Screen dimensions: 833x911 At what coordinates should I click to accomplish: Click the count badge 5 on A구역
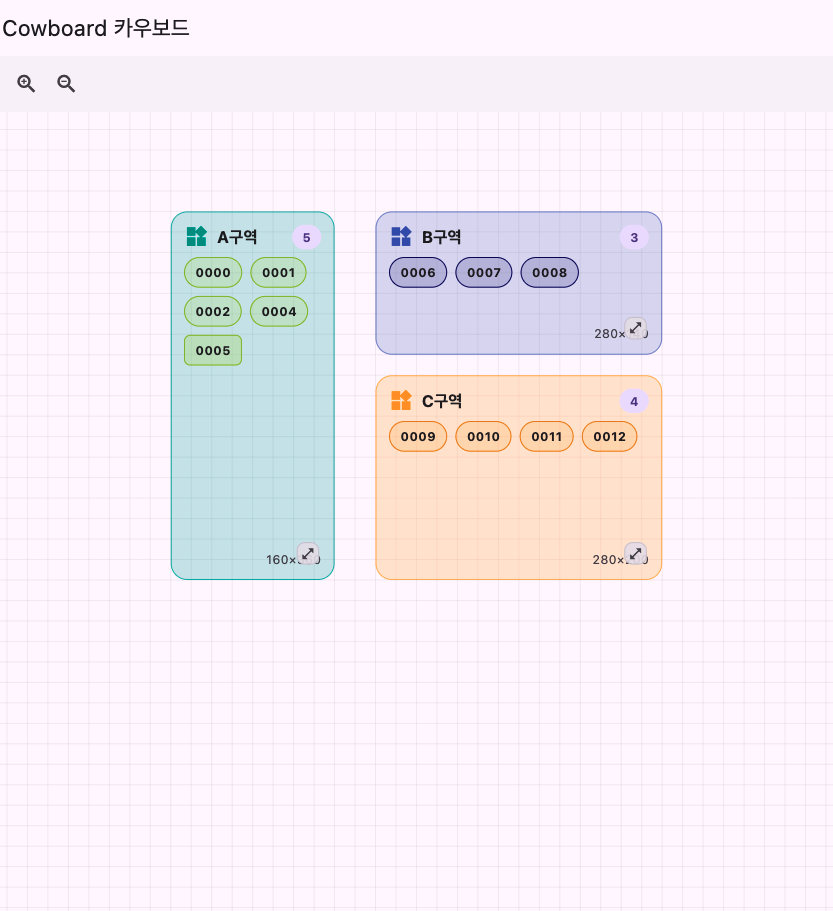tap(307, 237)
